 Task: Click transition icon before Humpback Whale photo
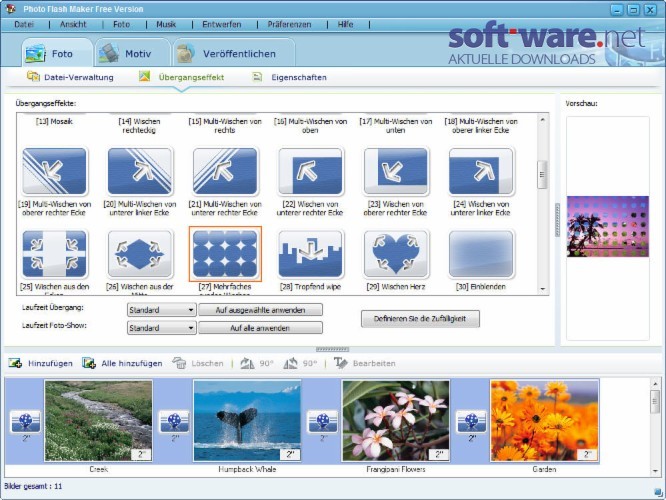174,421
